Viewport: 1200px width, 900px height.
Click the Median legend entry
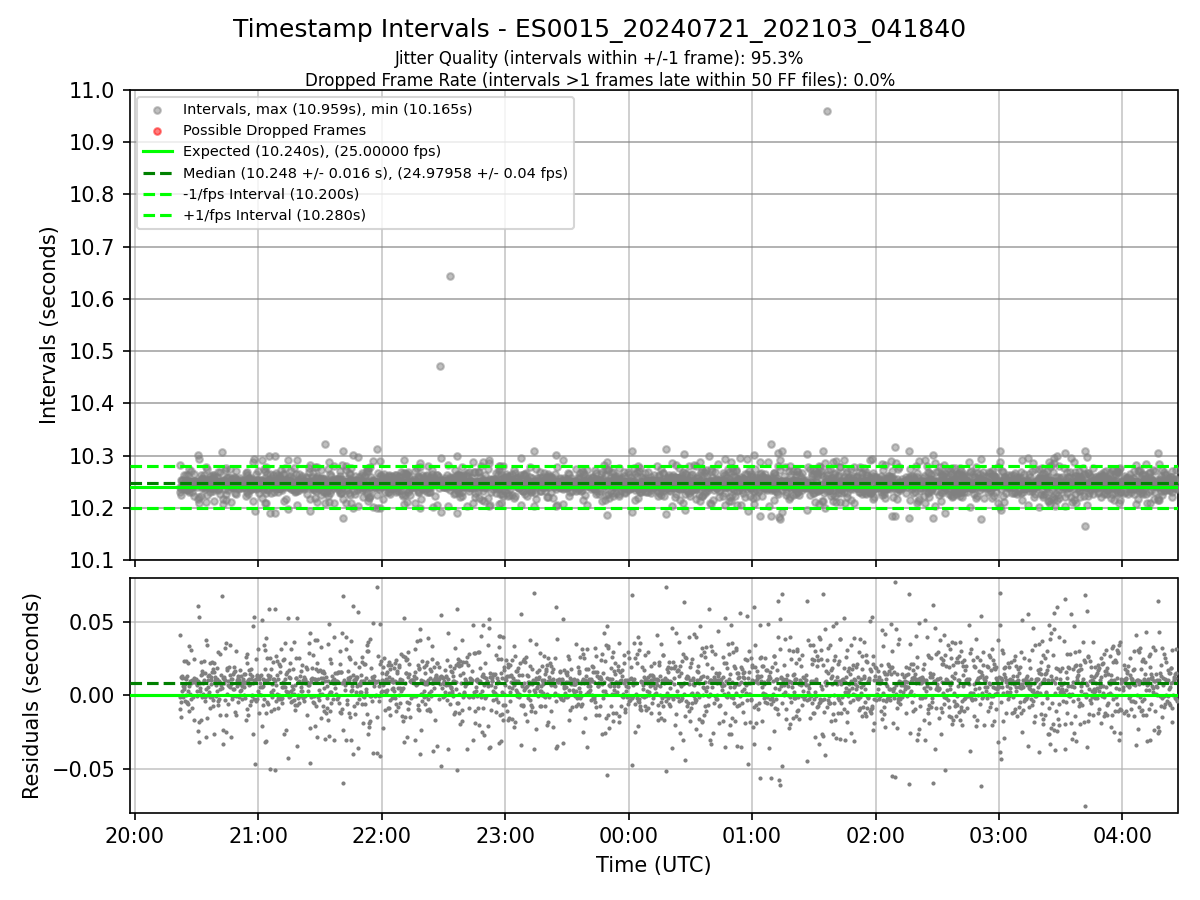375,173
